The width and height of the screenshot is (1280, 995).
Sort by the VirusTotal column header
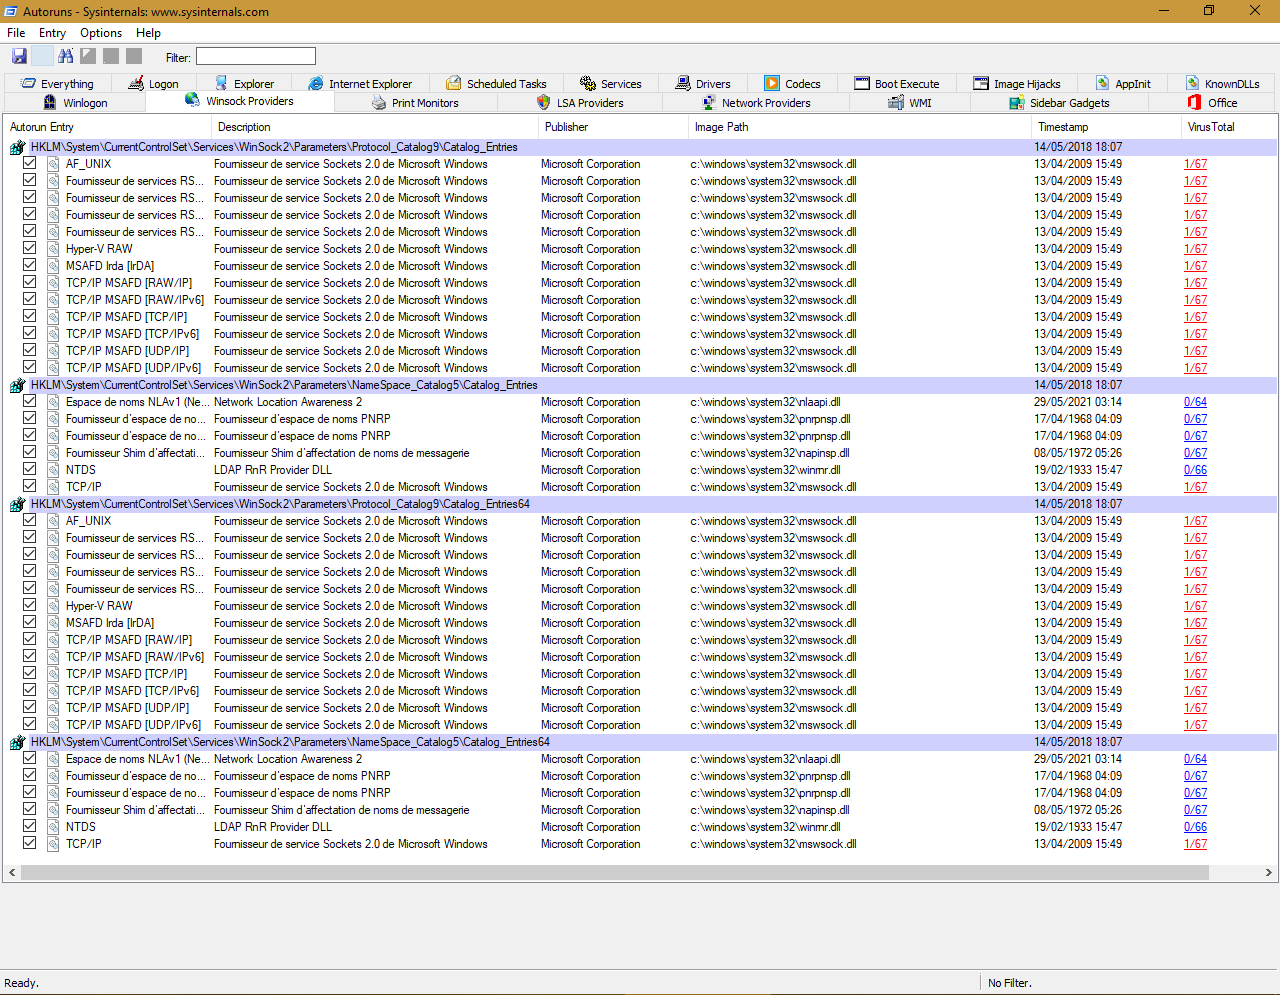coord(1228,127)
